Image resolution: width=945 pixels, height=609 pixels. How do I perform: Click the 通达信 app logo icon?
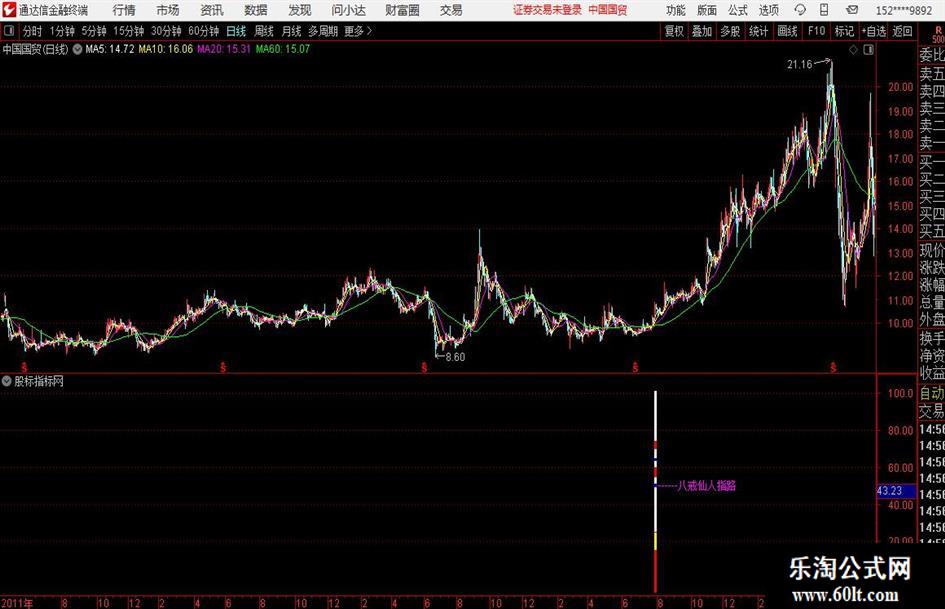9,10
